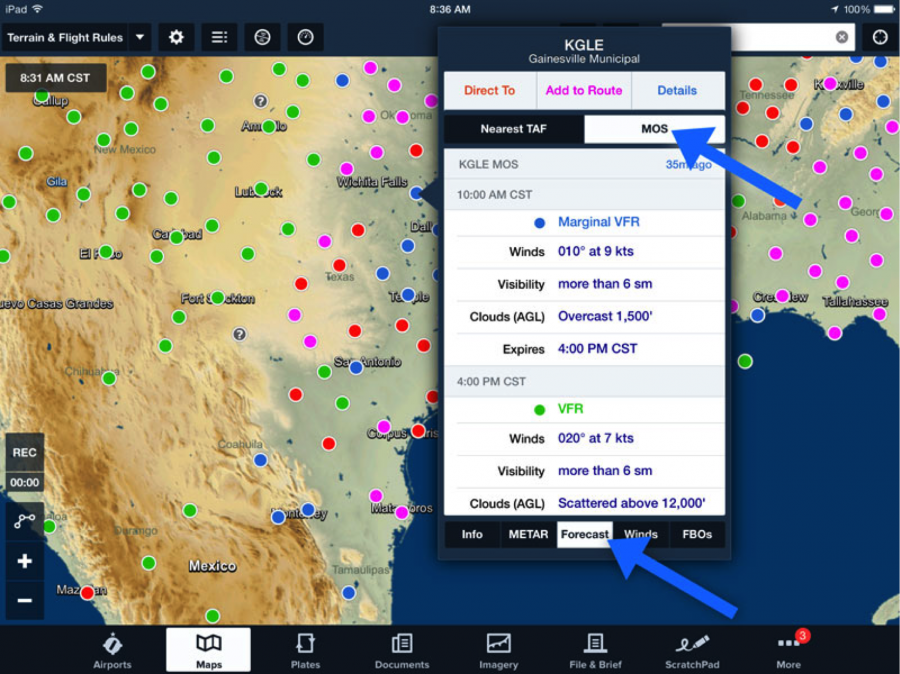The width and height of the screenshot is (900, 674).
Task: Clear the search field with the X
Action: [x=840, y=37]
